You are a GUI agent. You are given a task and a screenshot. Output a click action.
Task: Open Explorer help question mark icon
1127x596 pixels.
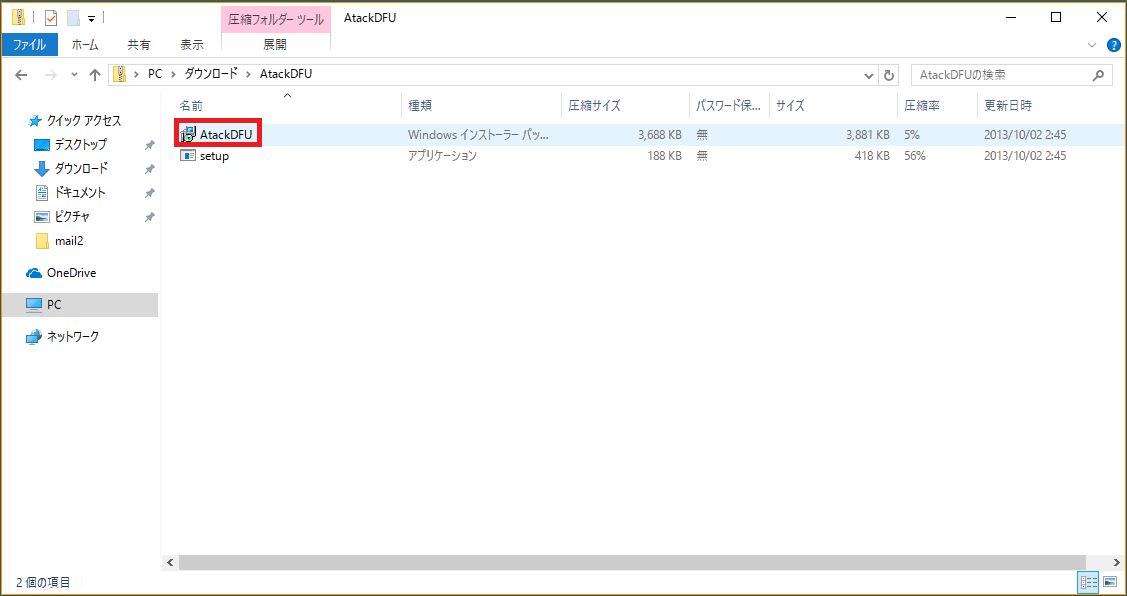point(1114,45)
